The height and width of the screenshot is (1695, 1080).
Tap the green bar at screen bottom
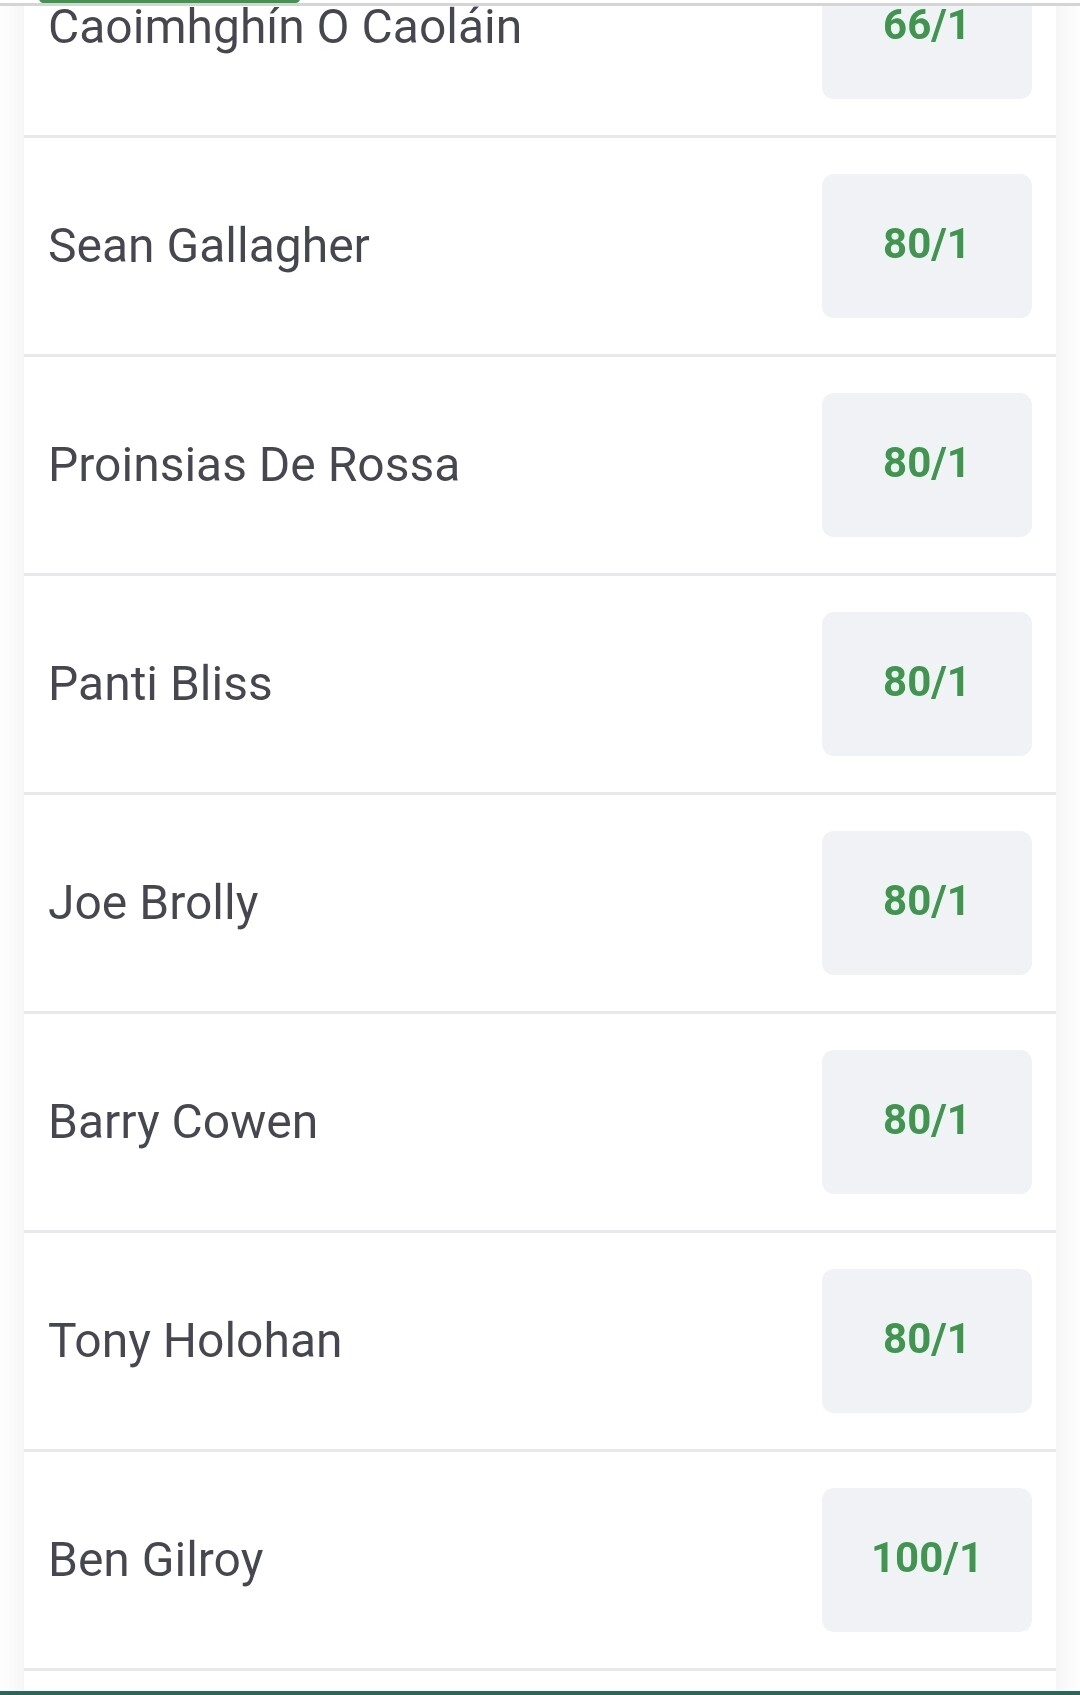point(540,1692)
